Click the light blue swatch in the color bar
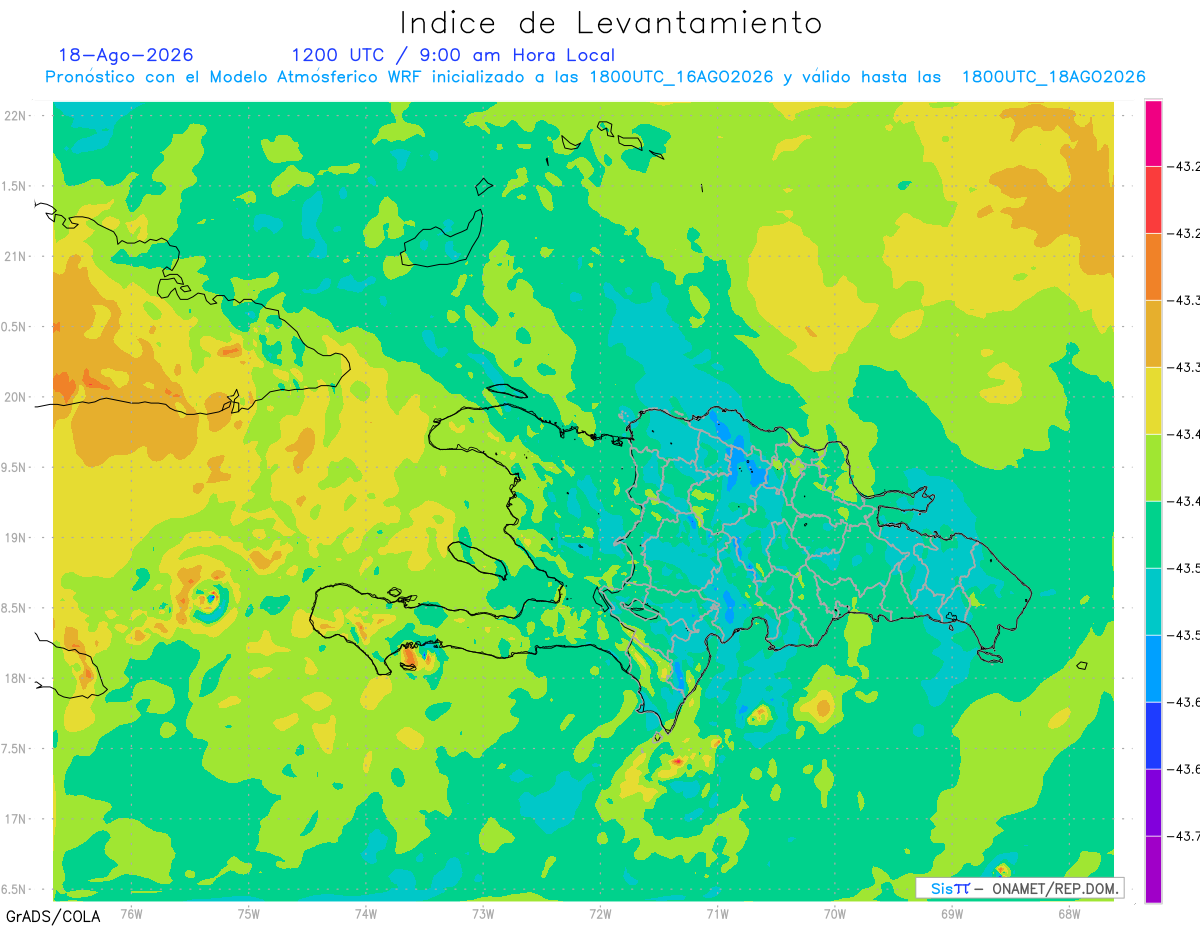This screenshot has height=927, width=1200. (1153, 669)
